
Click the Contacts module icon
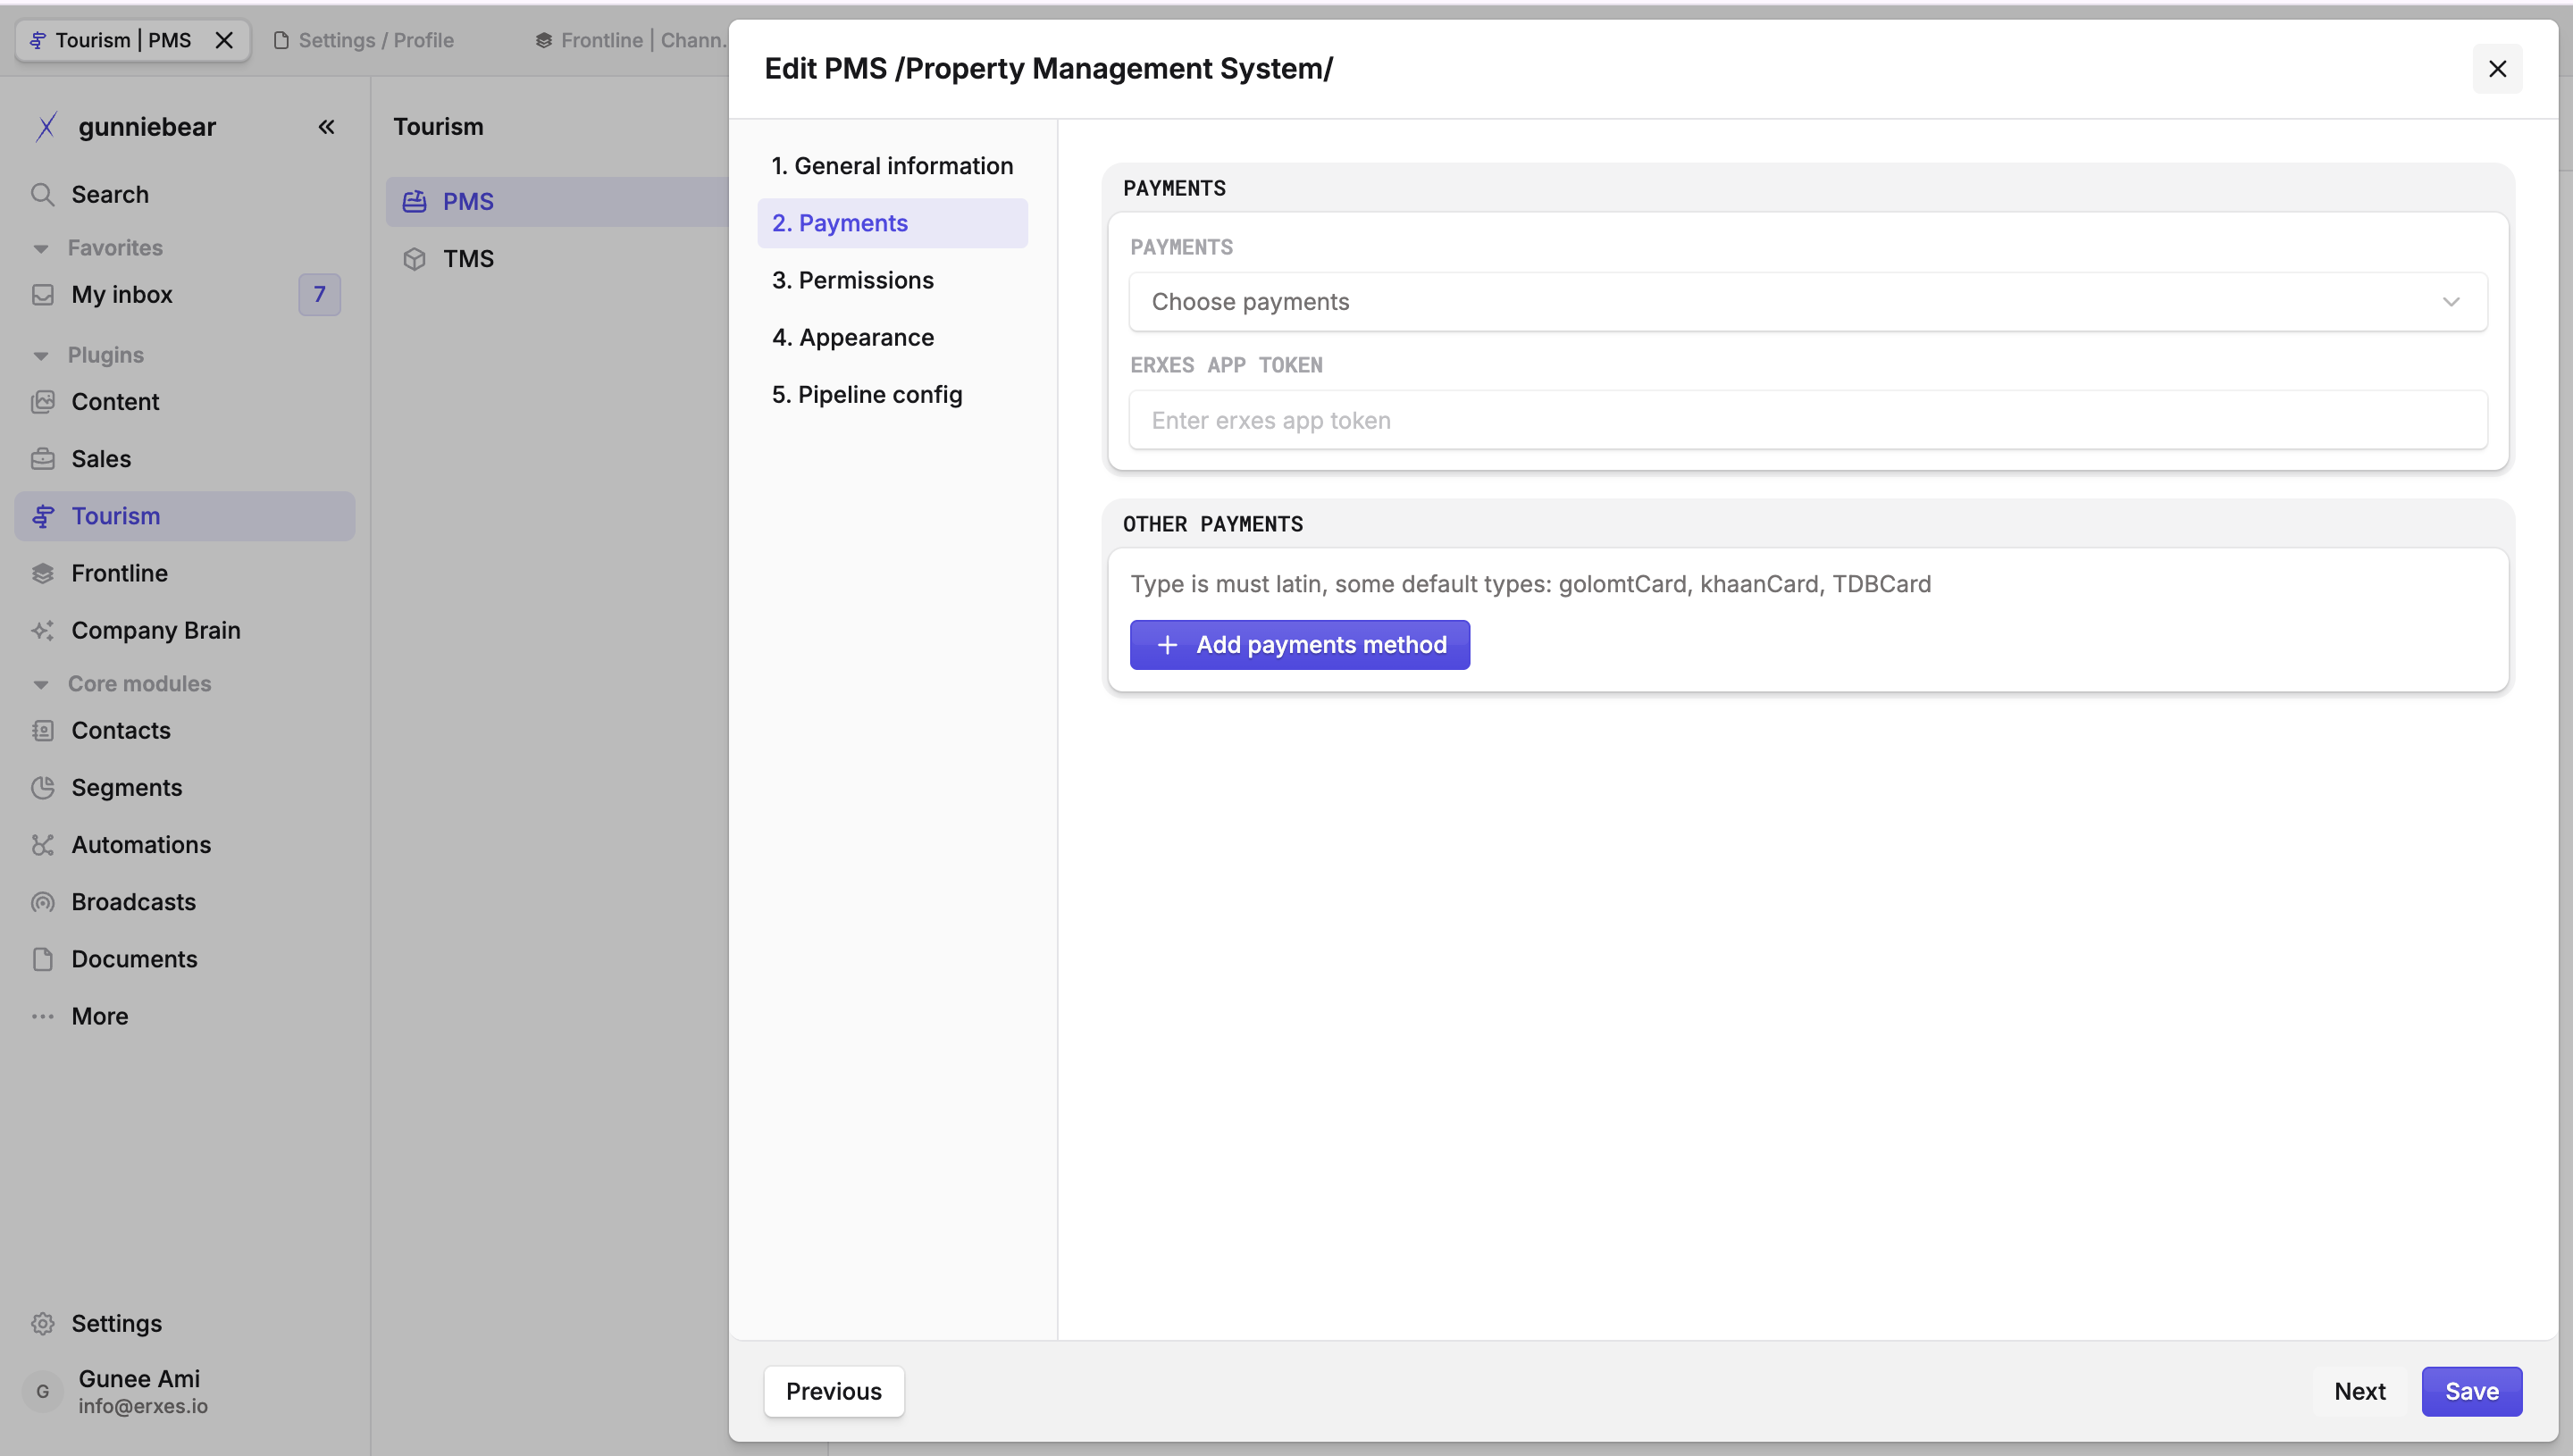pyautogui.click(x=42, y=730)
